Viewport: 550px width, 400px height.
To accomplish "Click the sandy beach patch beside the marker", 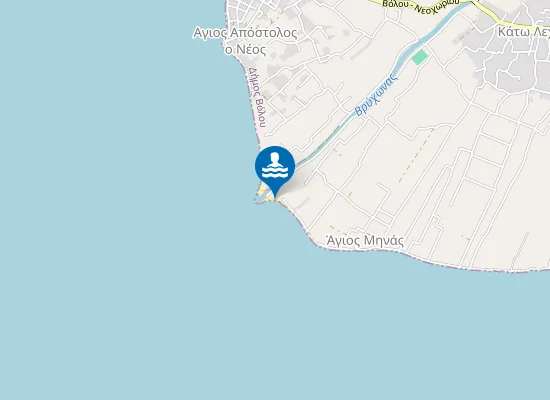I will coord(262,190).
